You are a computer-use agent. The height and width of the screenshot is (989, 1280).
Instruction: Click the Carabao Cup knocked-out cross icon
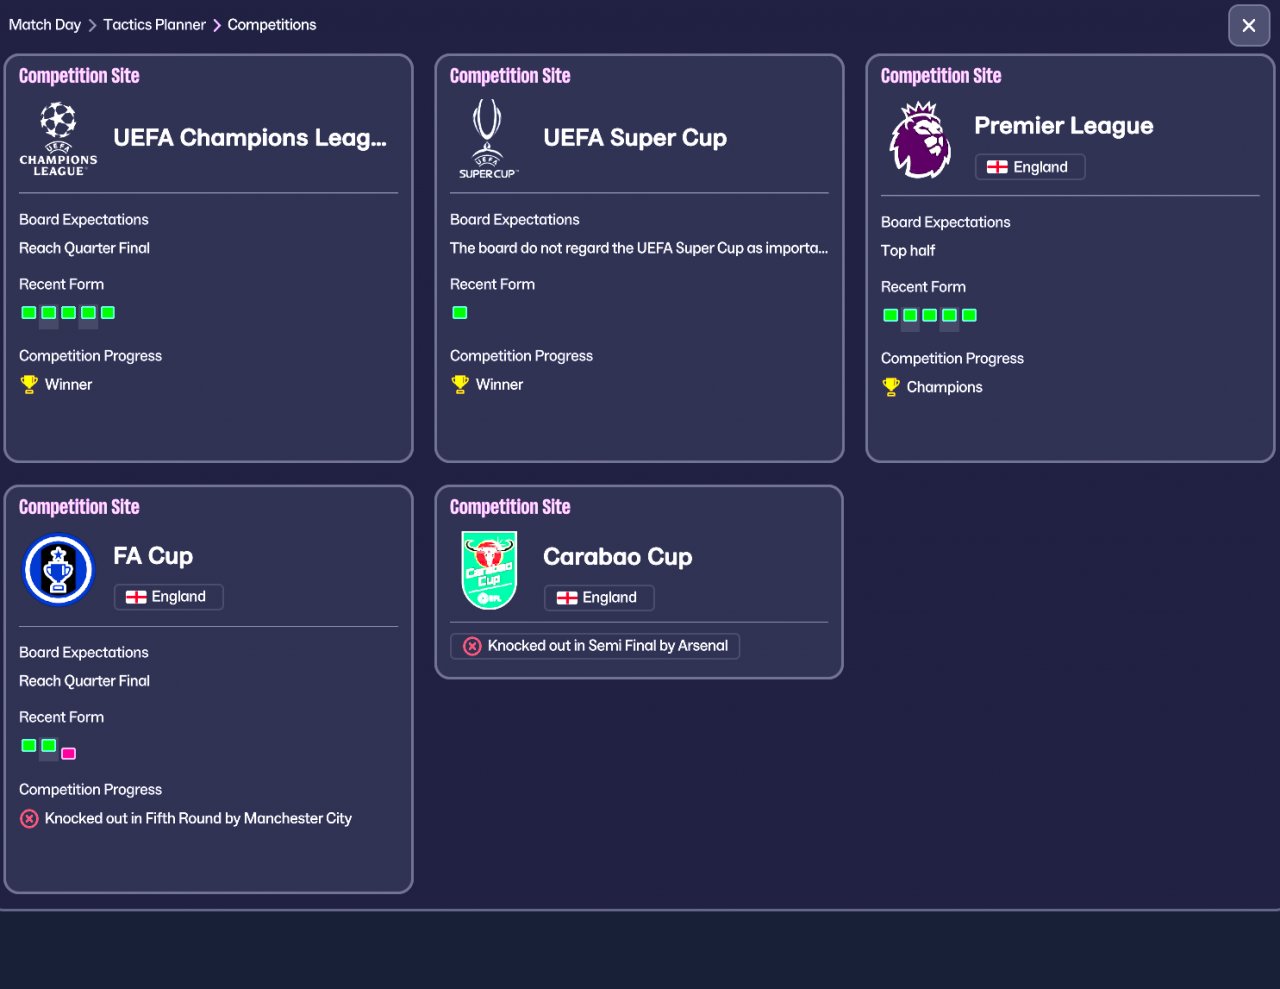click(472, 646)
